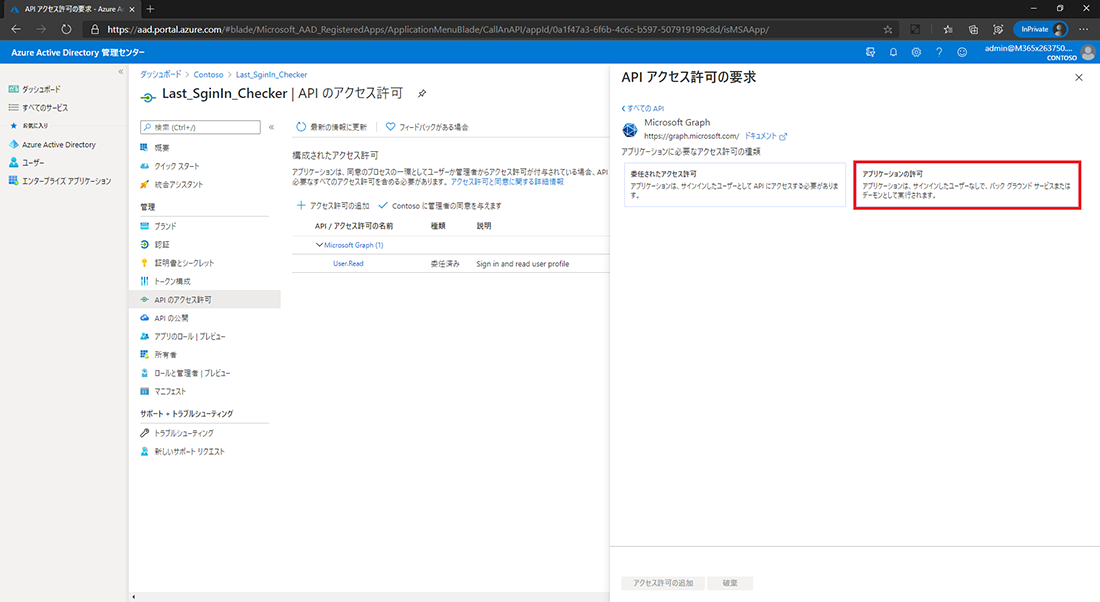Collapse the app resource menu

pyautogui.click(x=271, y=127)
